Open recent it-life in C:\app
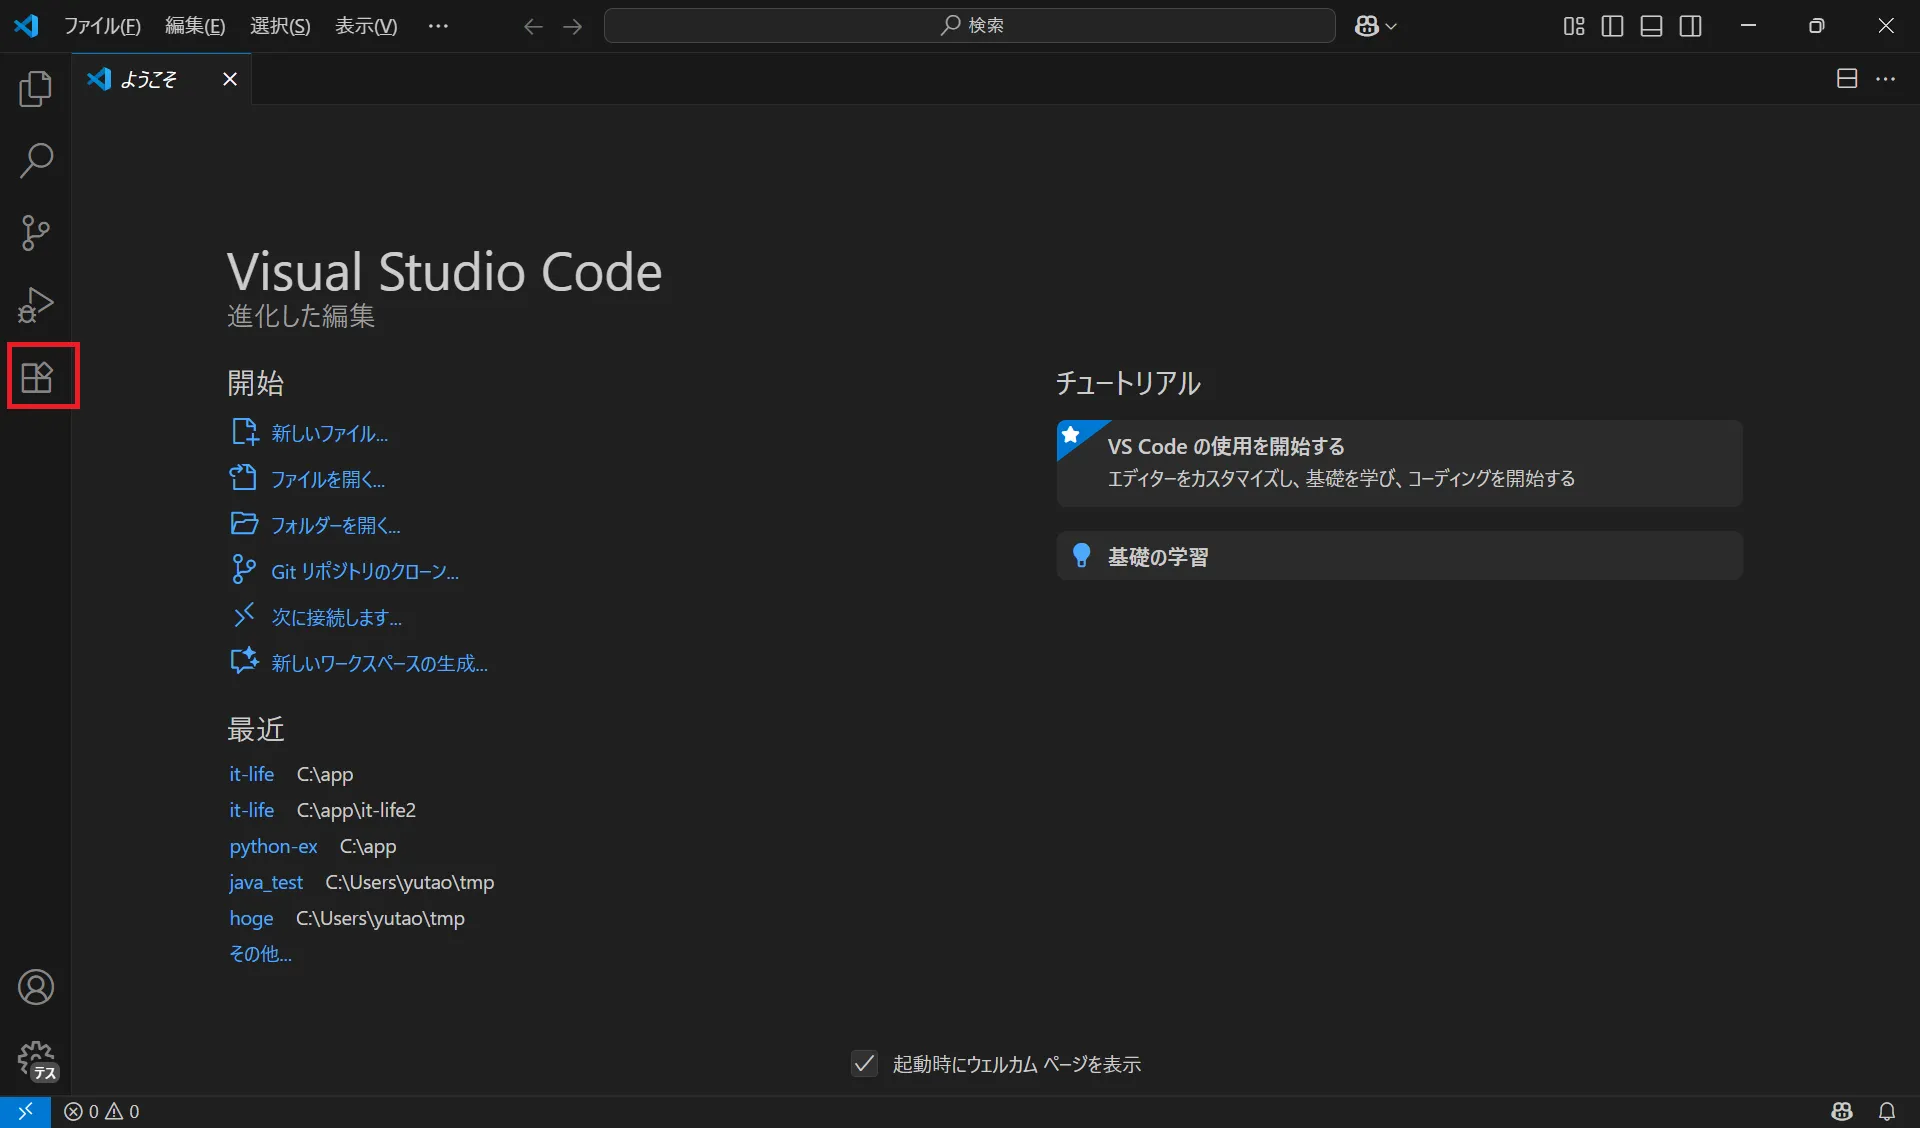The height and width of the screenshot is (1128, 1920). click(252, 774)
